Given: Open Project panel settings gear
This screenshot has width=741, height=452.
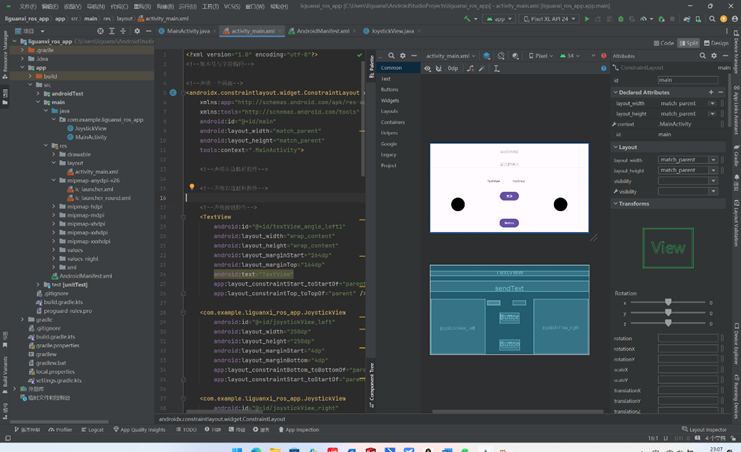Looking at the screenshot, I should pyautogui.click(x=137, y=31).
